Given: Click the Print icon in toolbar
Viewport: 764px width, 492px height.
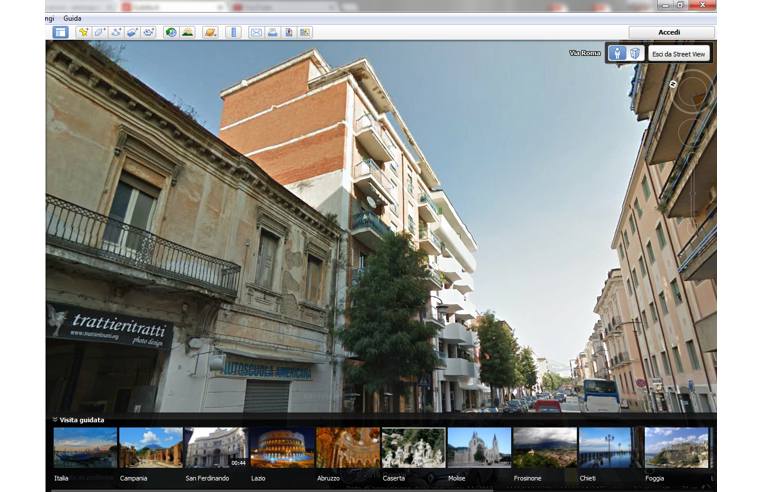Looking at the screenshot, I should (x=272, y=32).
